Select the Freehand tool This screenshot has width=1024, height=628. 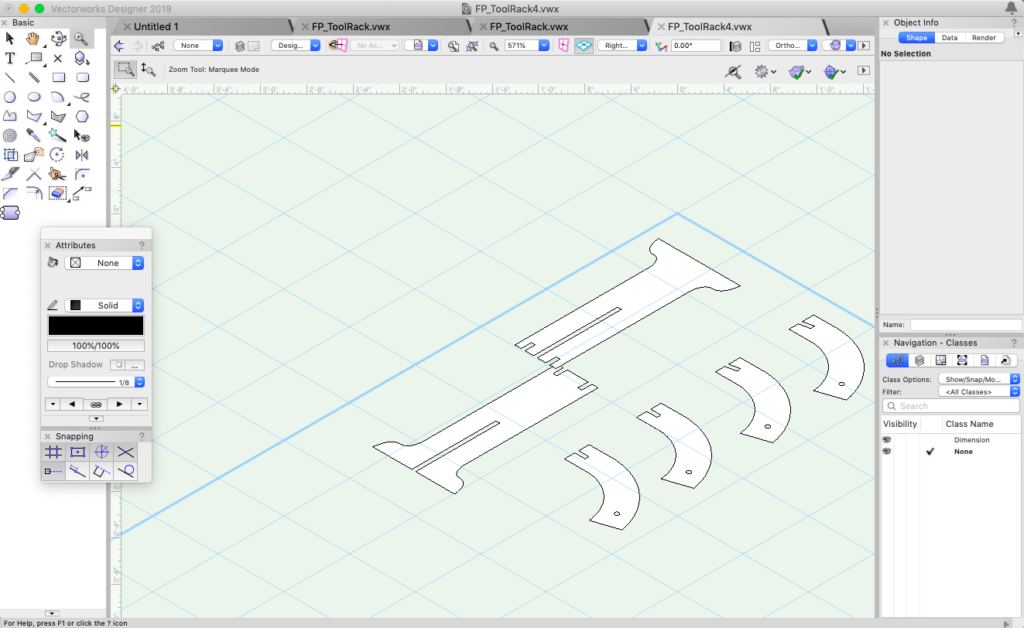[82, 97]
